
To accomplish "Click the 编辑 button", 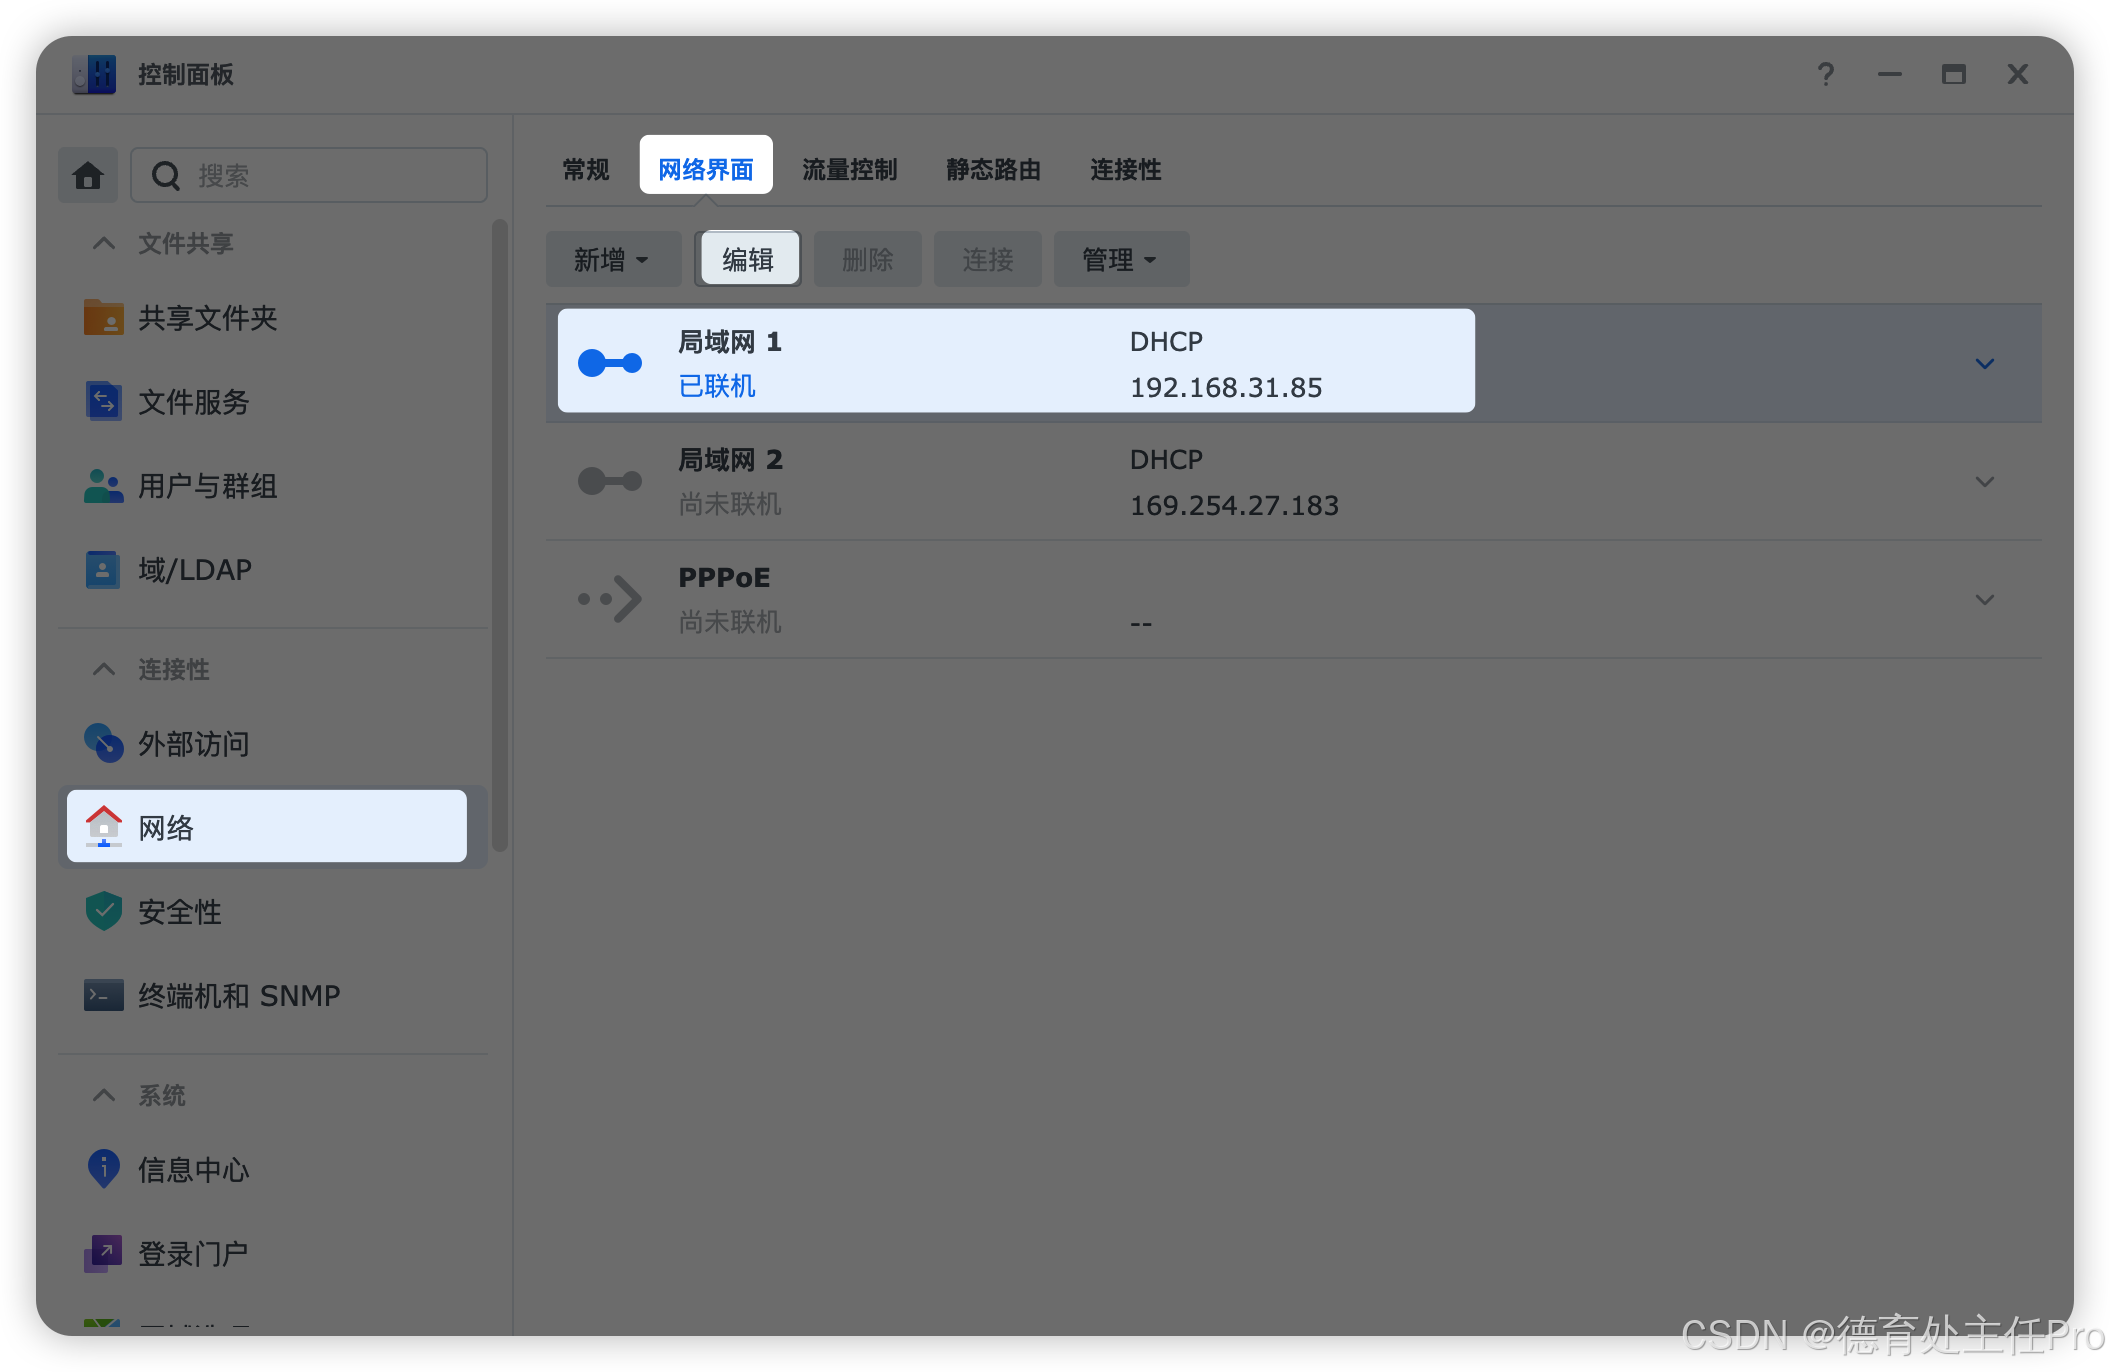I will pyautogui.click(x=748, y=260).
